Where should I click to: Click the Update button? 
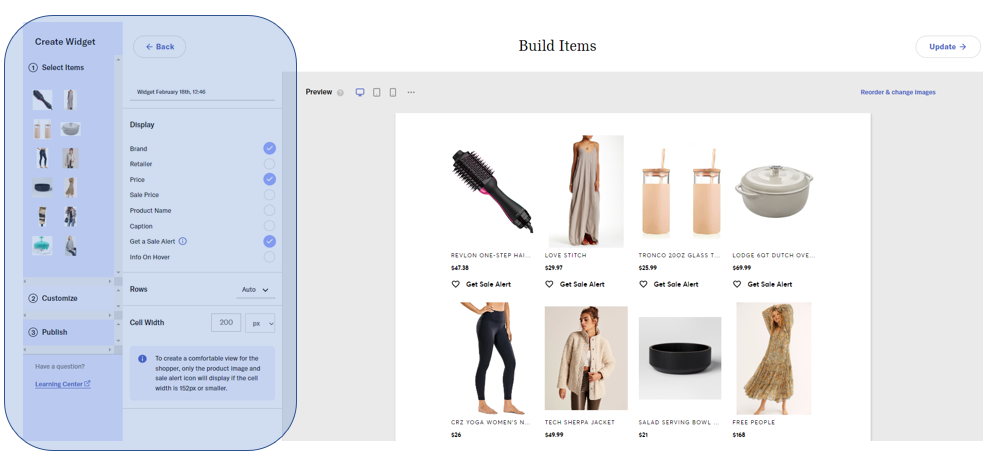[947, 47]
